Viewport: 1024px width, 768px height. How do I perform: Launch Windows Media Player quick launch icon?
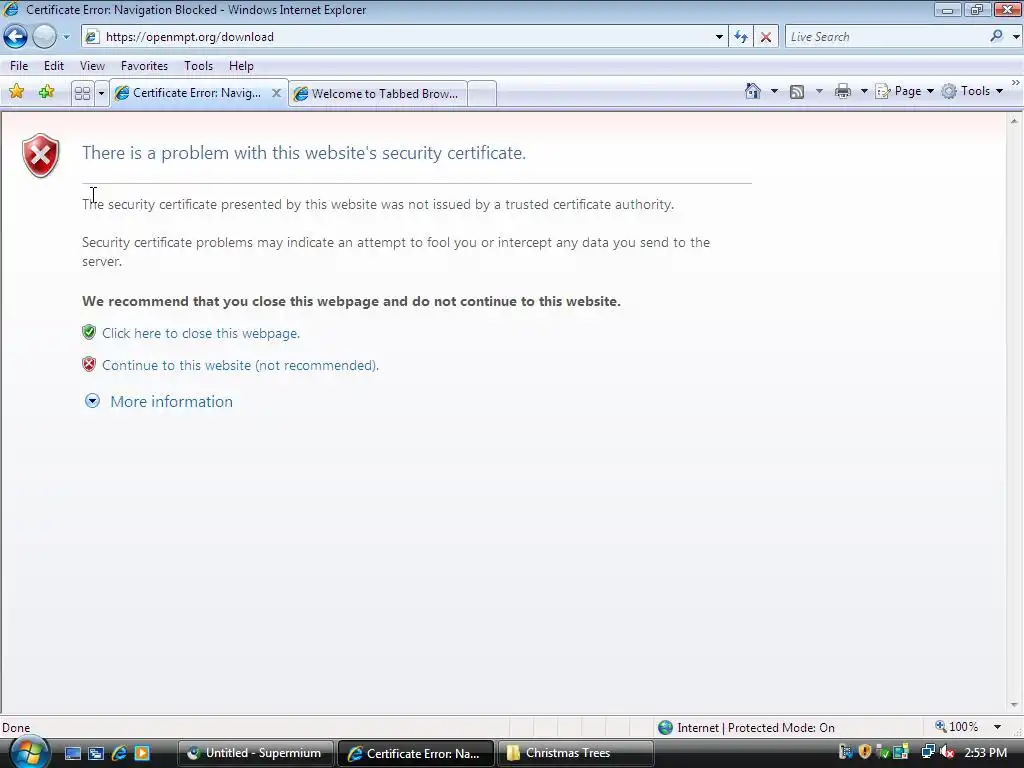point(142,754)
